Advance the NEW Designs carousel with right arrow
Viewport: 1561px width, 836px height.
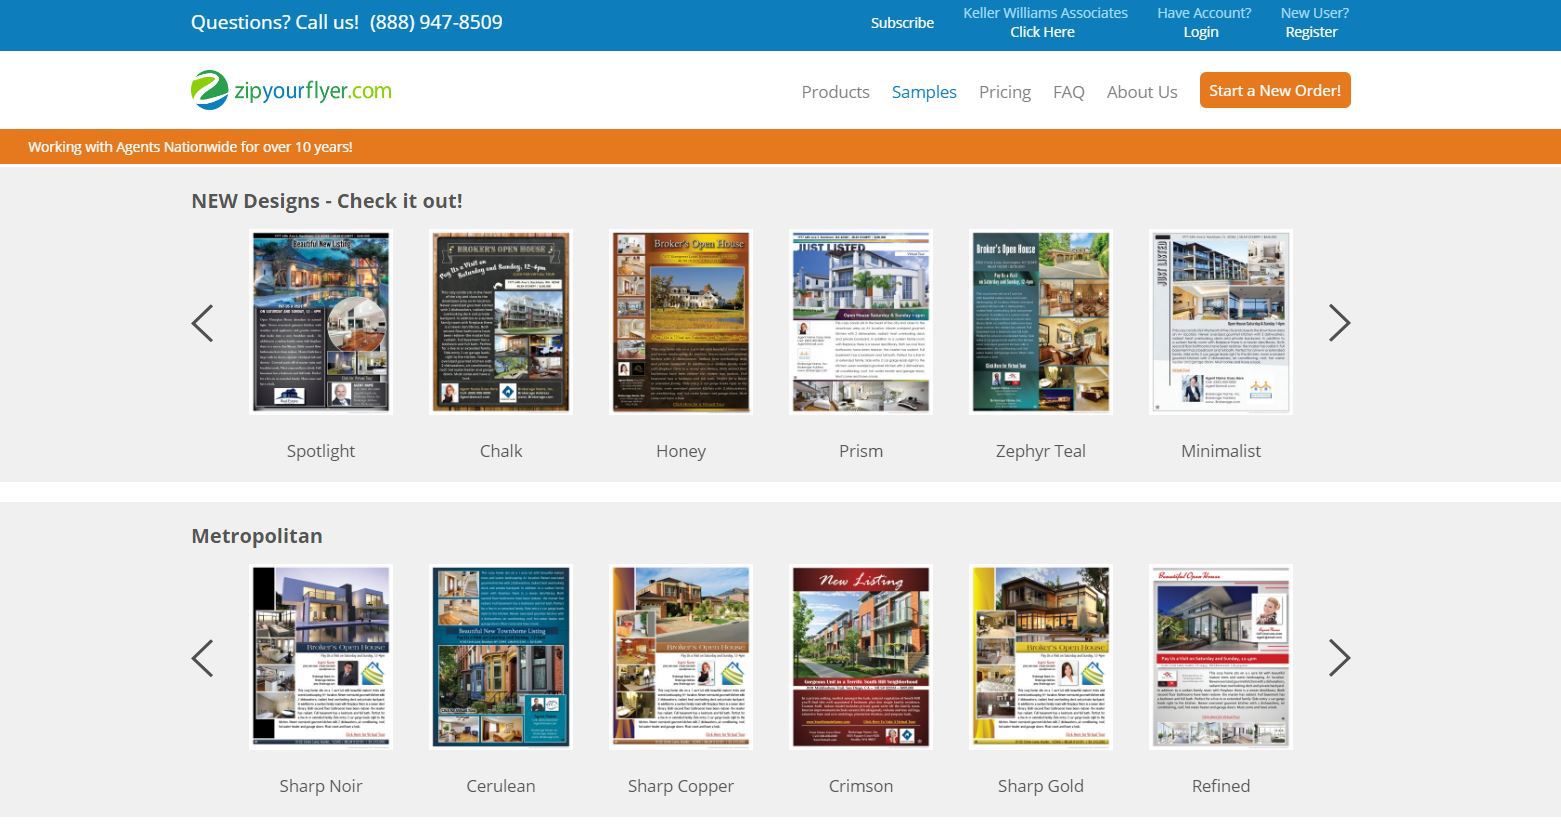click(1339, 322)
